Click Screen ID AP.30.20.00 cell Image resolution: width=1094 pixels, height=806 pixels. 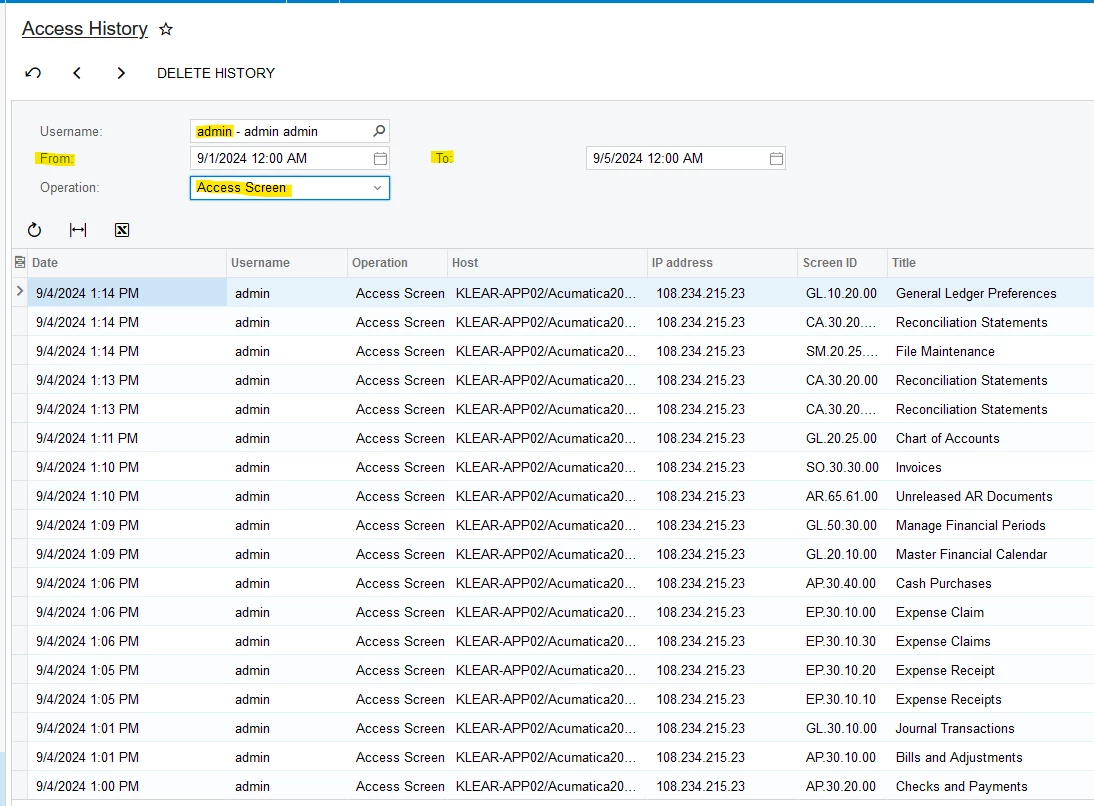(841, 786)
